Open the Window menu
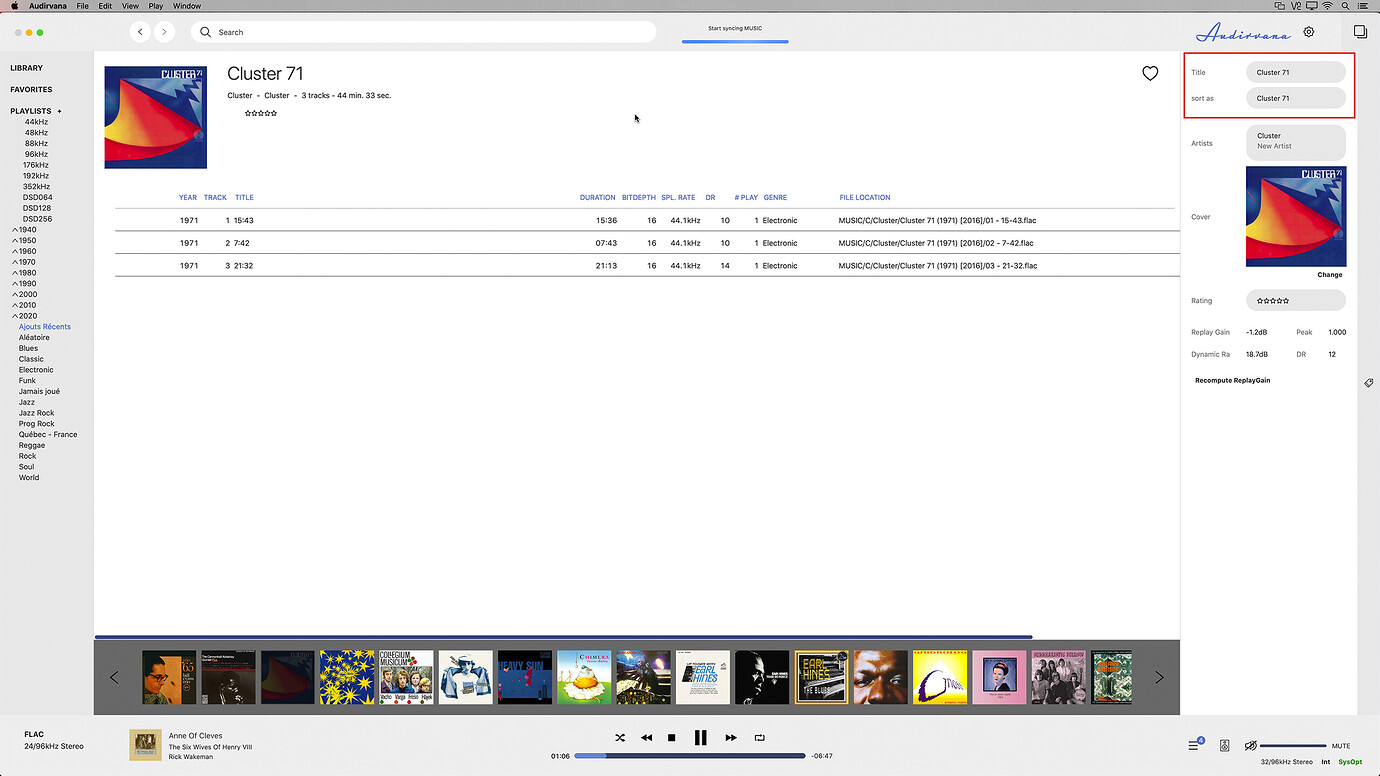1380x776 pixels. (187, 6)
